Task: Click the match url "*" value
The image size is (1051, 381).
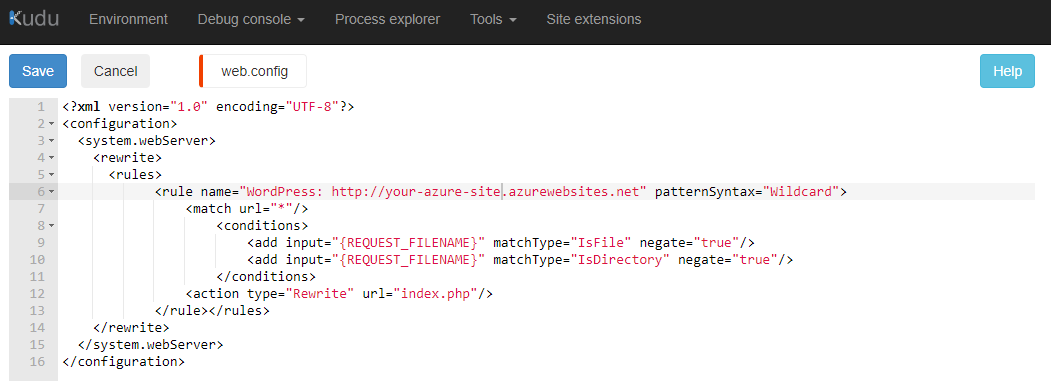Action: [x=282, y=209]
